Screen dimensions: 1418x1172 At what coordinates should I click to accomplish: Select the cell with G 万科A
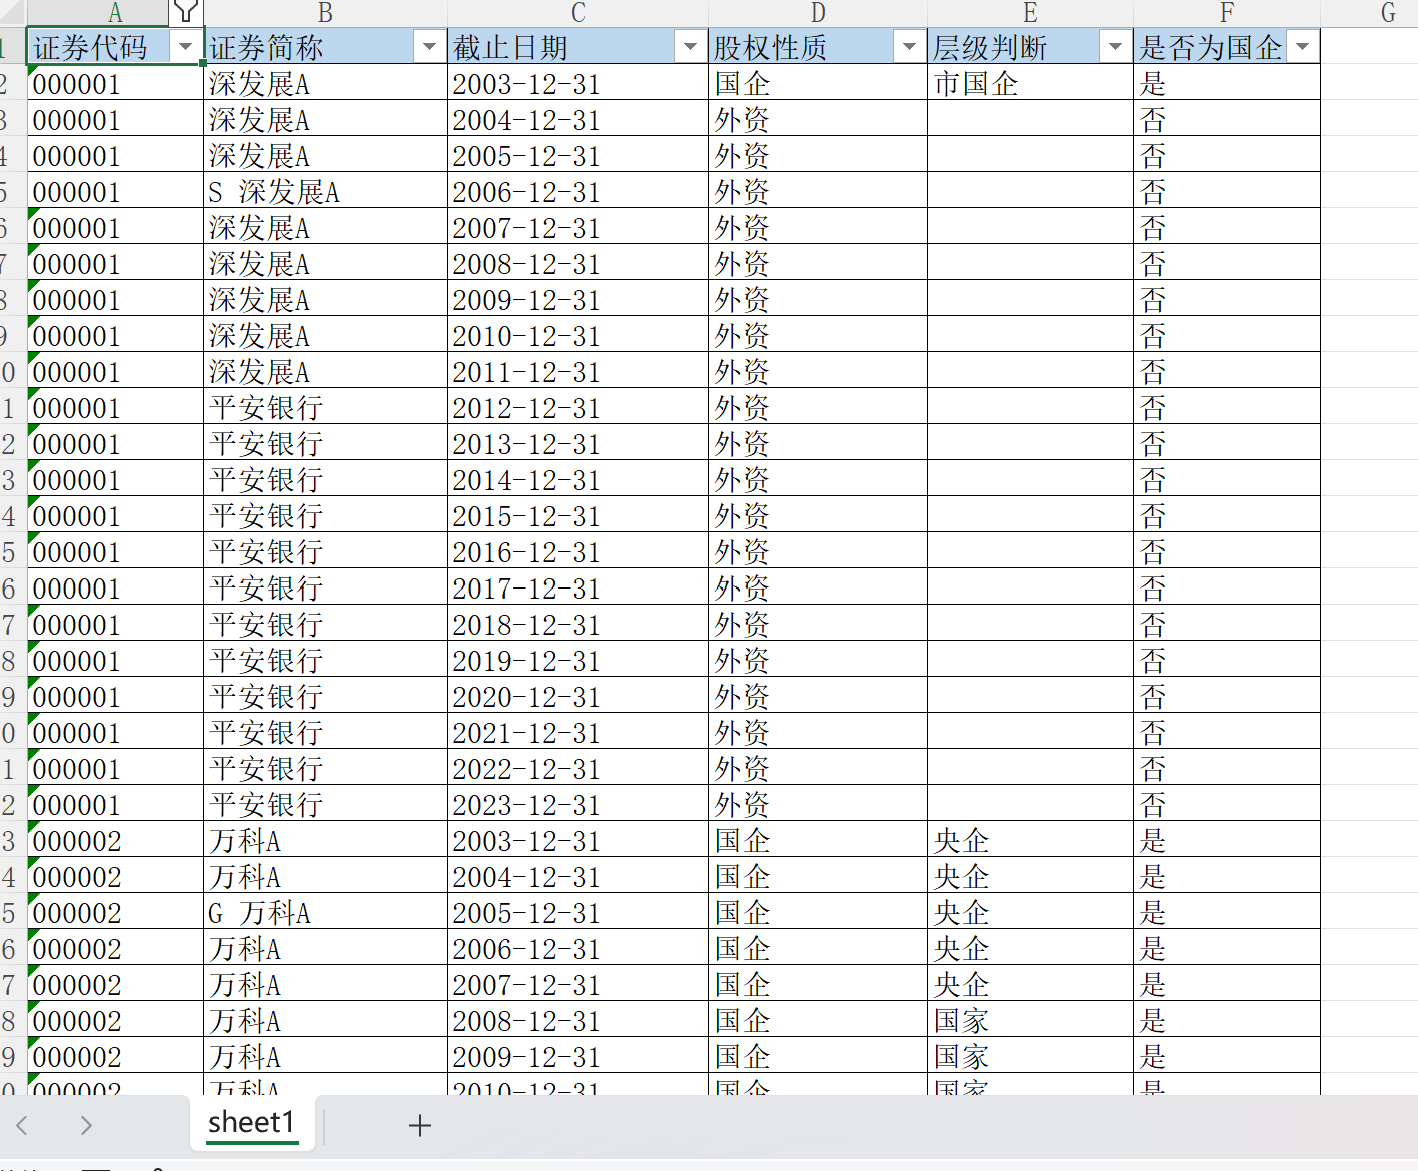pos(326,912)
